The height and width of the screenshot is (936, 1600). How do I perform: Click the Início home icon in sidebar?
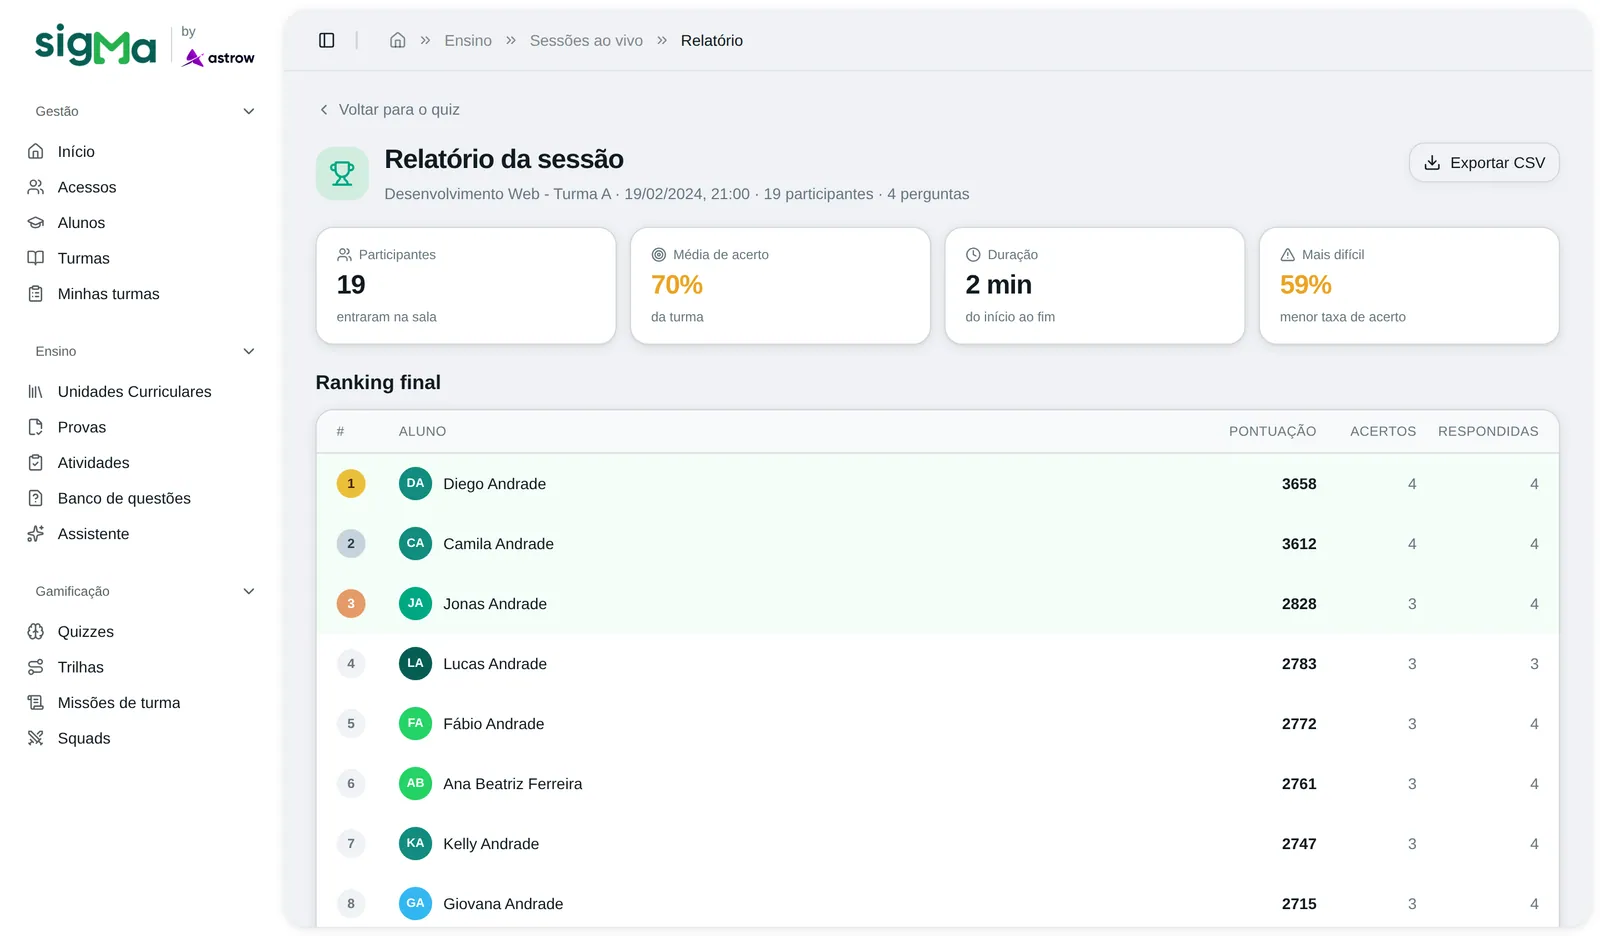coord(36,151)
